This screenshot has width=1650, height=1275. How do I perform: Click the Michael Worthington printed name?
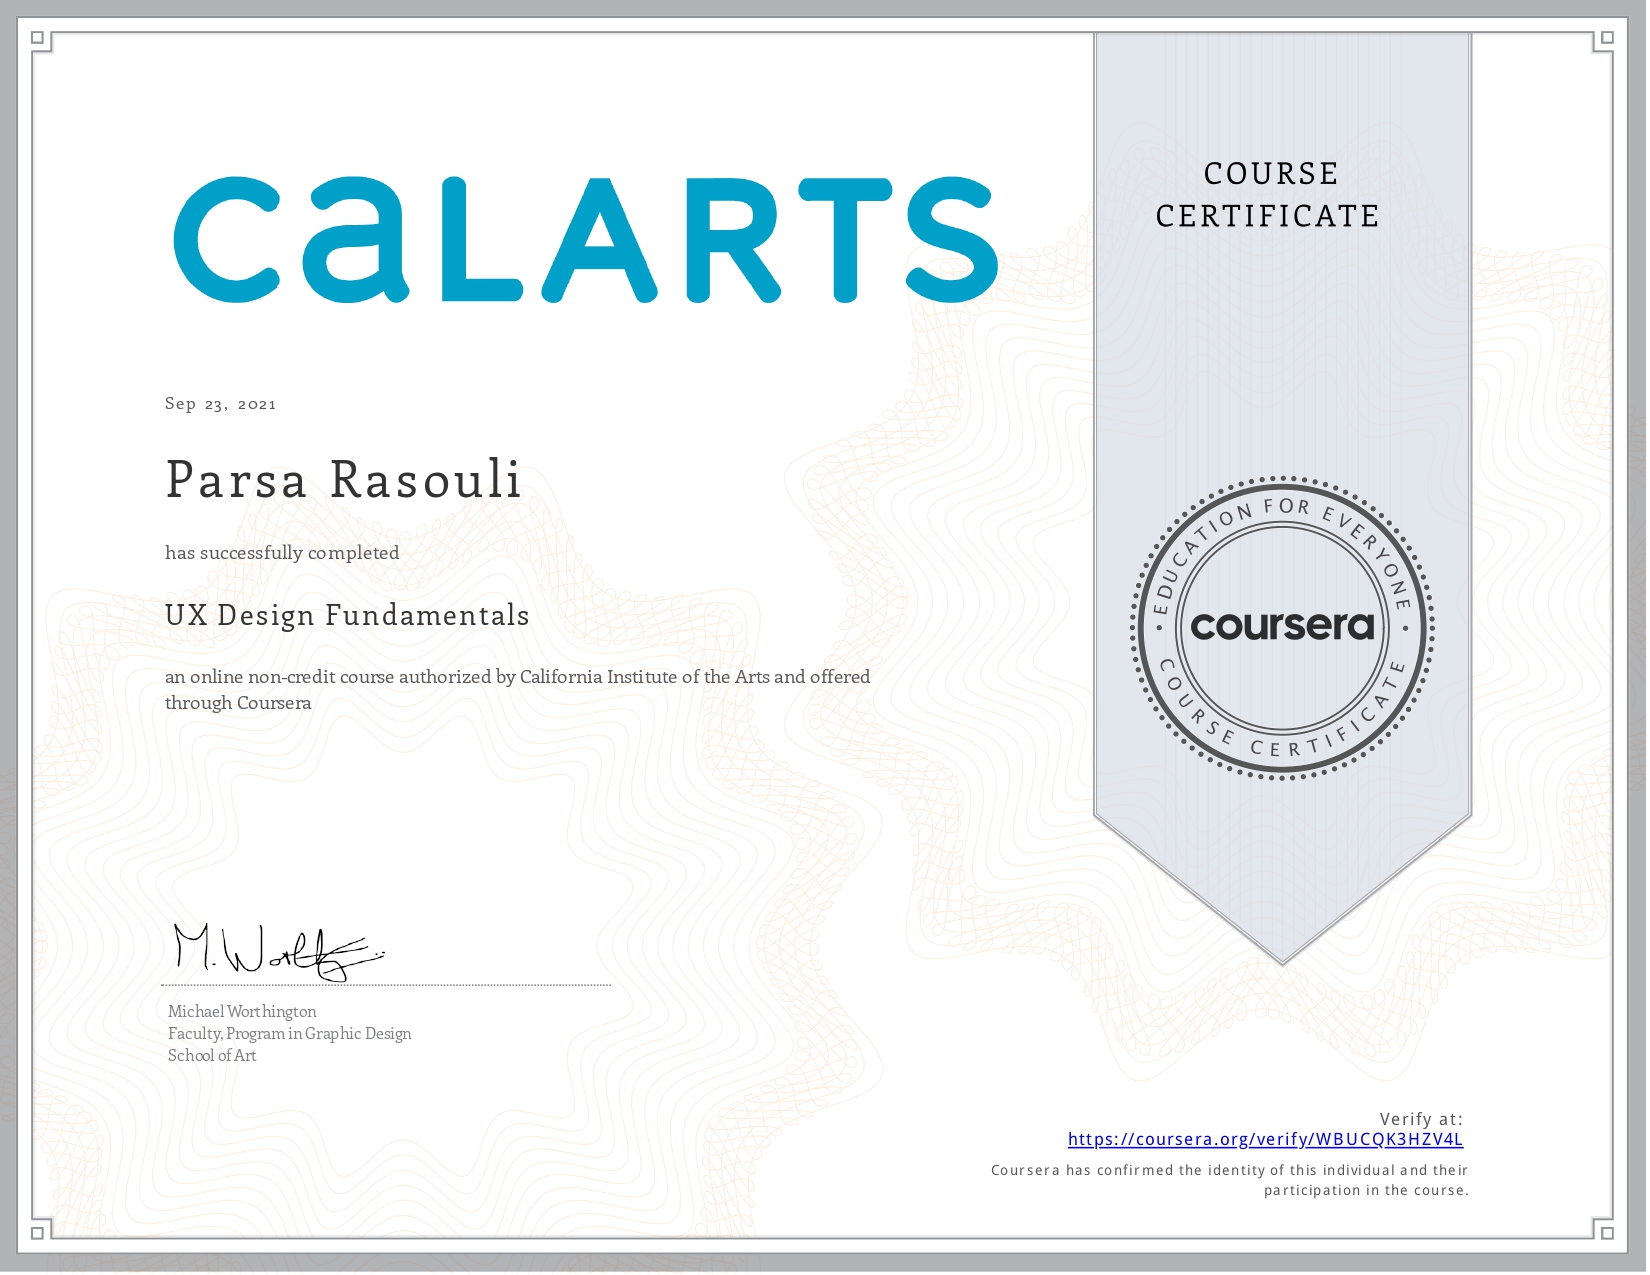242,1012
